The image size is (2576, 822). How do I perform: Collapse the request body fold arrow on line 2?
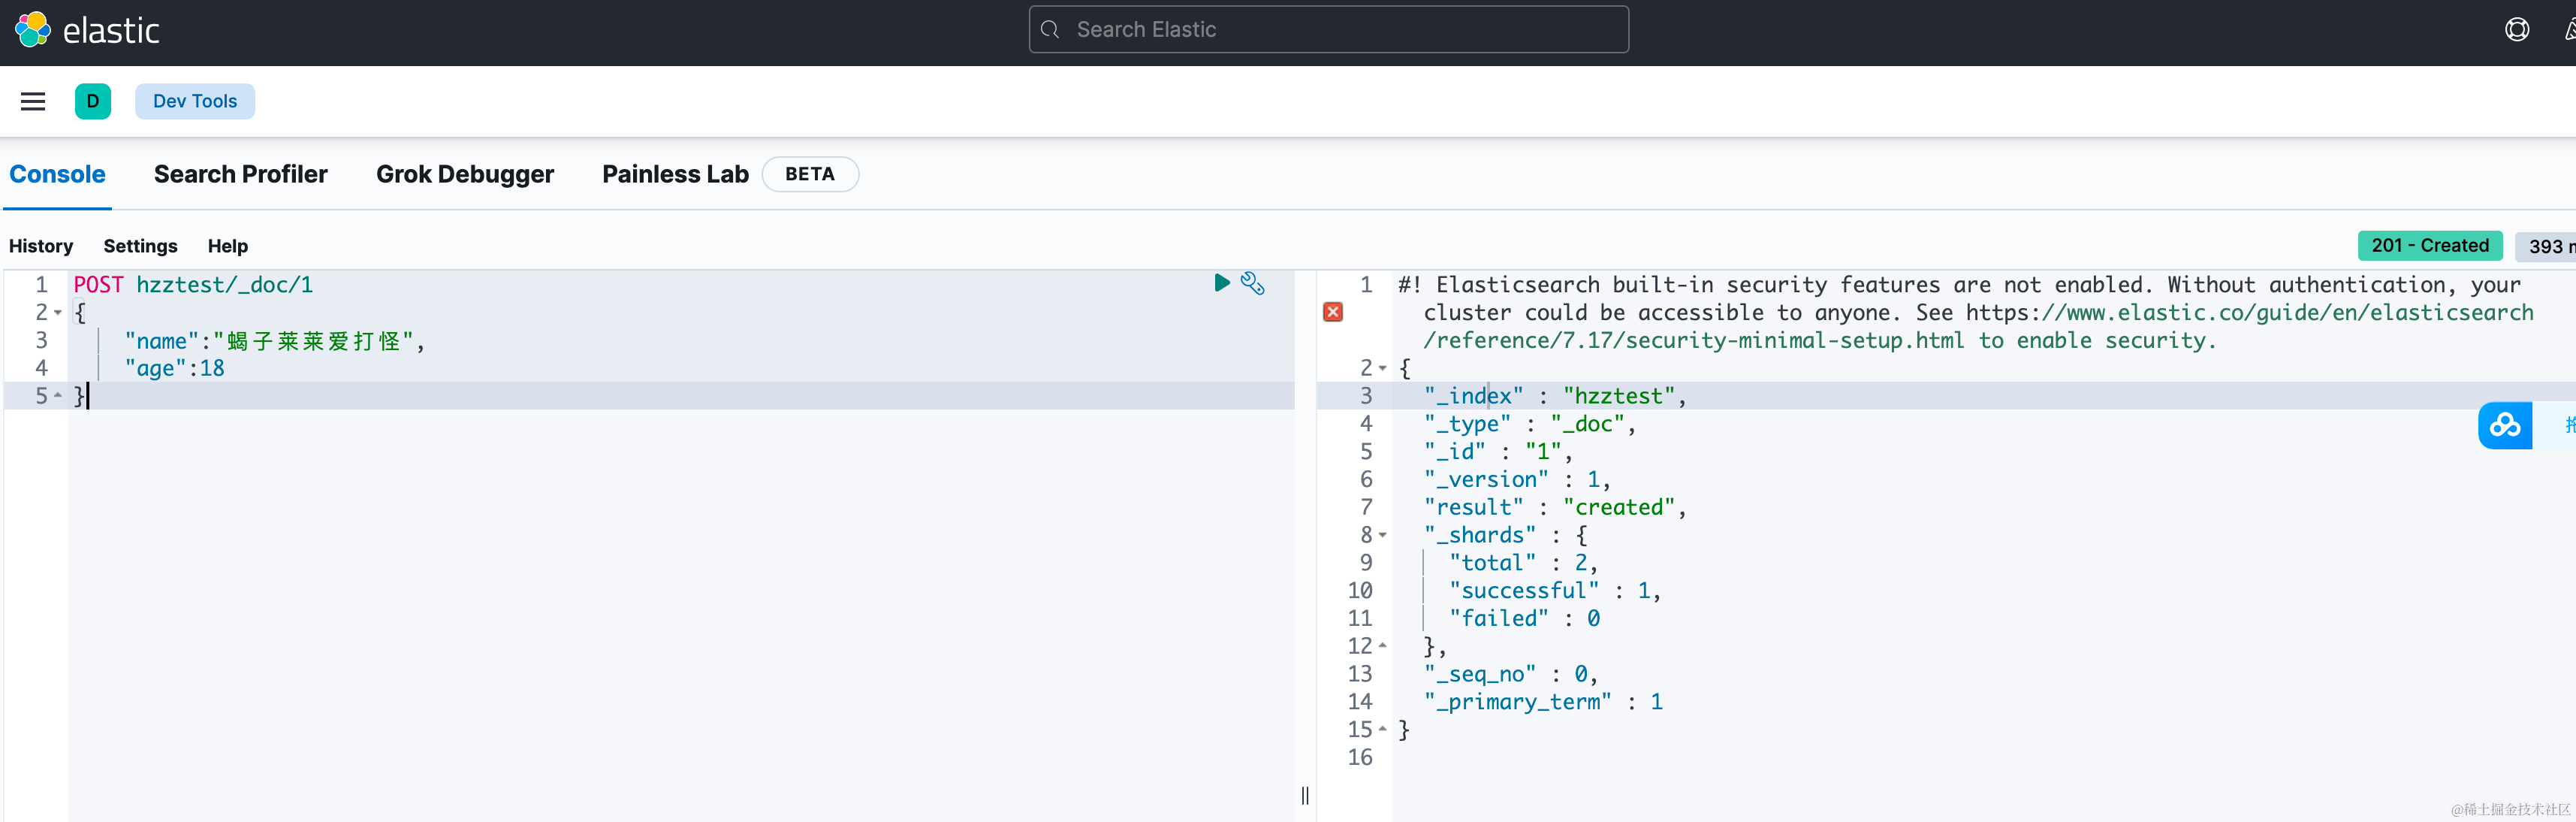coord(58,313)
